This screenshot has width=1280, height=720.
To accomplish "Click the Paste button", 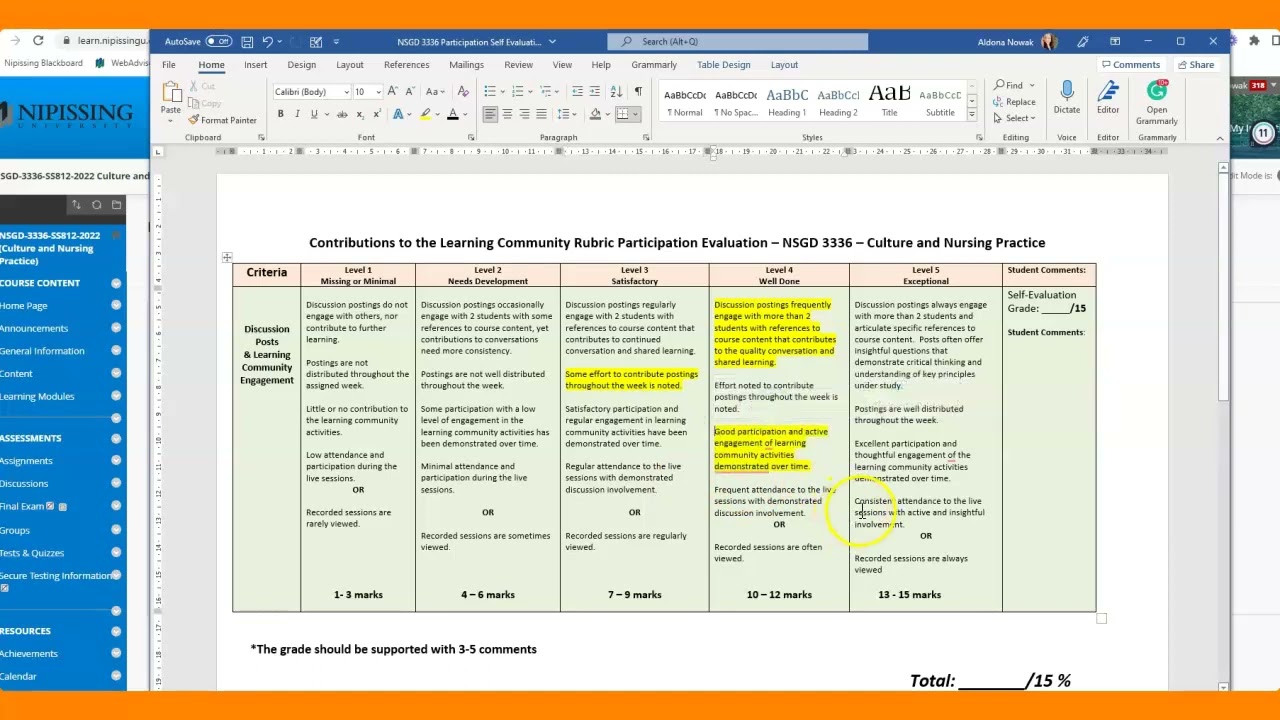I will click(x=171, y=100).
